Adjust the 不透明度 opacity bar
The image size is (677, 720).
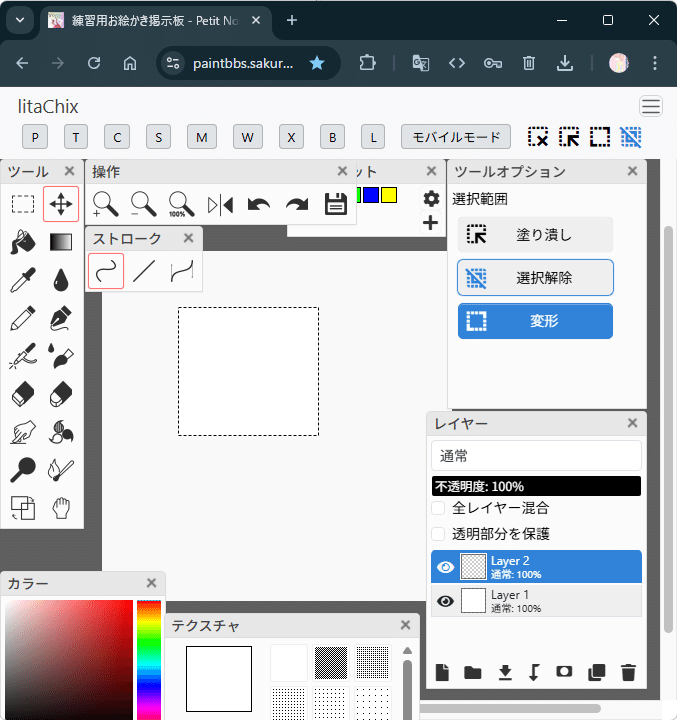[x=536, y=486]
